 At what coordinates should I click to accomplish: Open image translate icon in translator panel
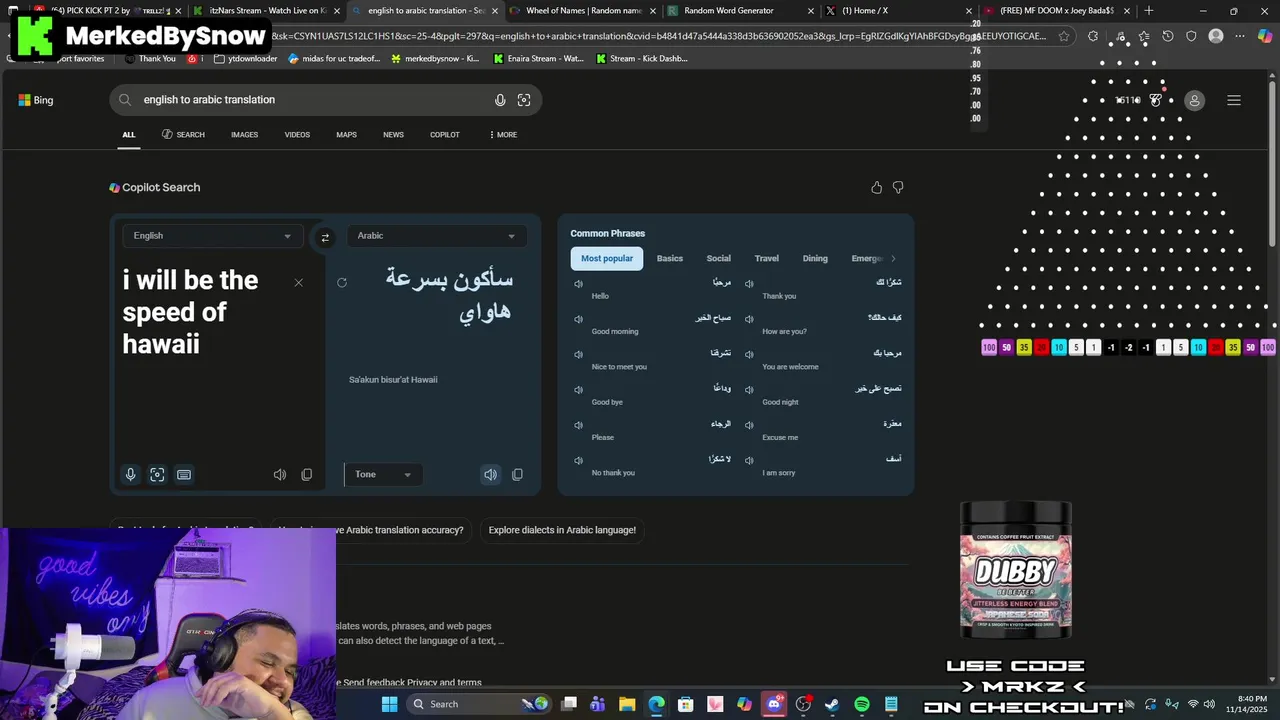[157, 475]
